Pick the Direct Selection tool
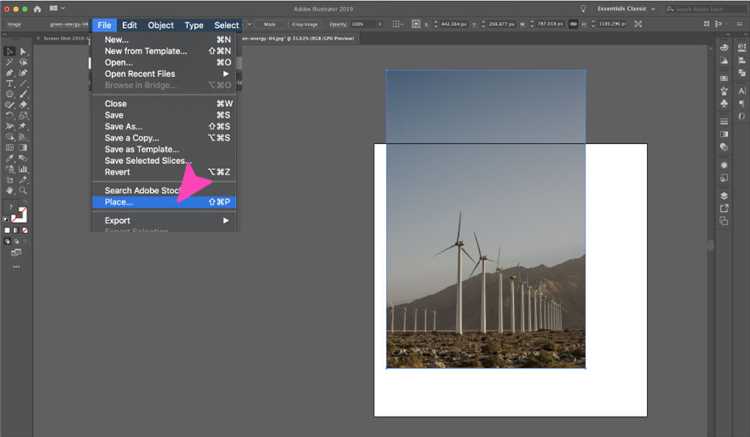Viewport: 750px width, 437px height. pos(23,51)
